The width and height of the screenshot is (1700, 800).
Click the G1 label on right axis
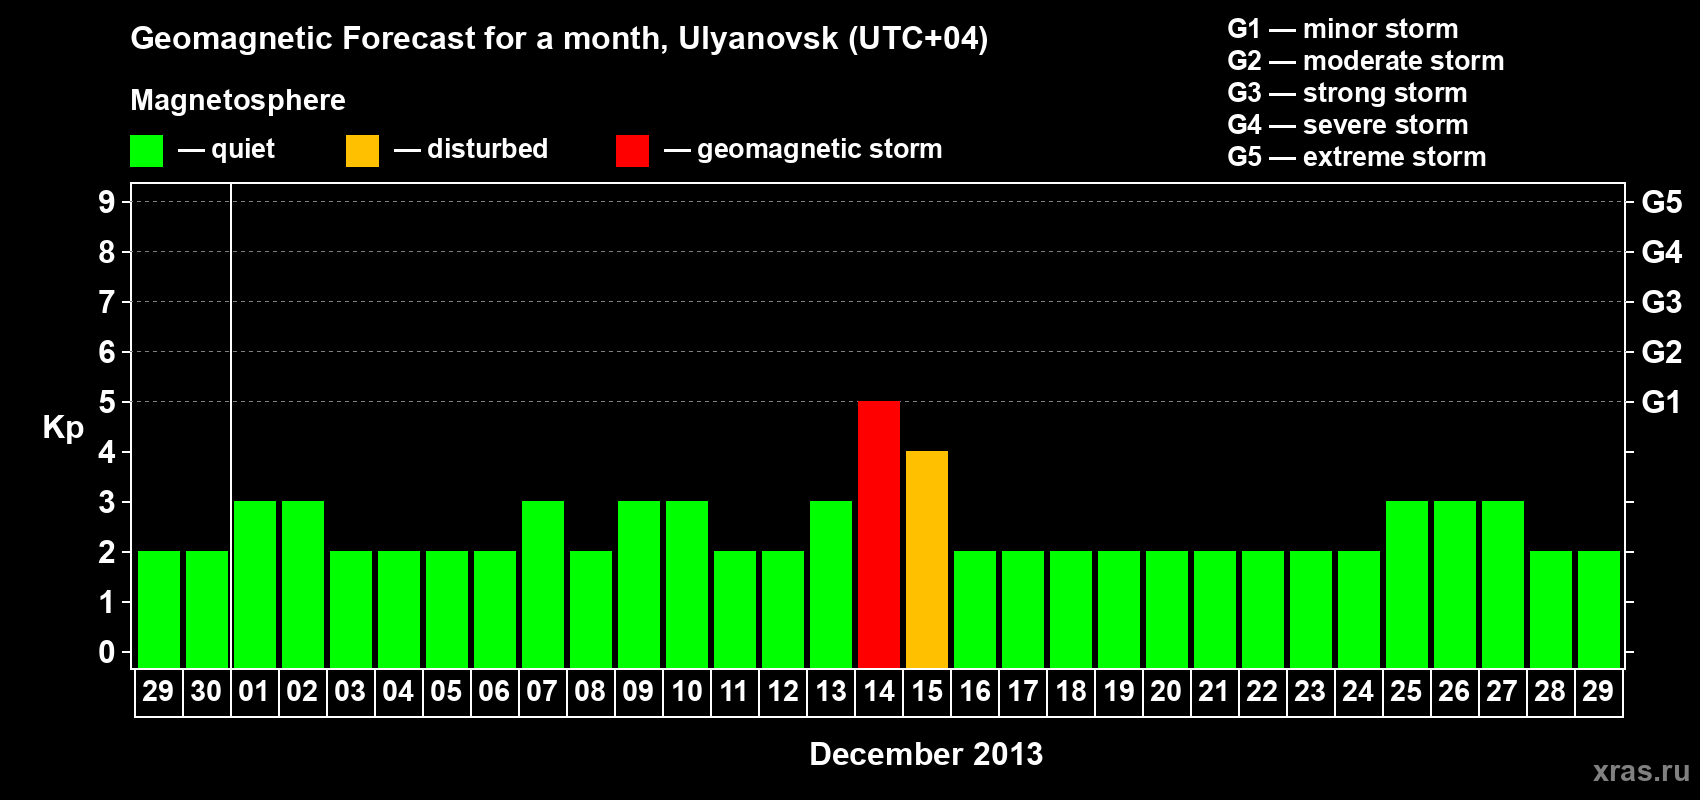point(1661,402)
